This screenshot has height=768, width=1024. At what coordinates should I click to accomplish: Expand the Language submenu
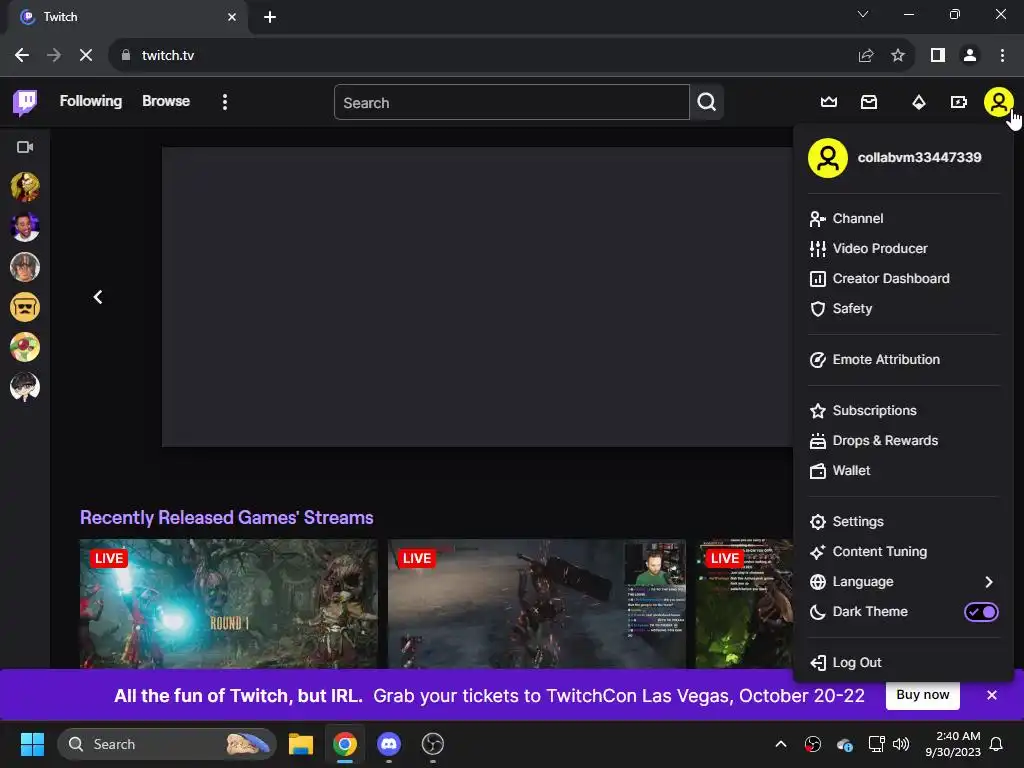[903, 582]
